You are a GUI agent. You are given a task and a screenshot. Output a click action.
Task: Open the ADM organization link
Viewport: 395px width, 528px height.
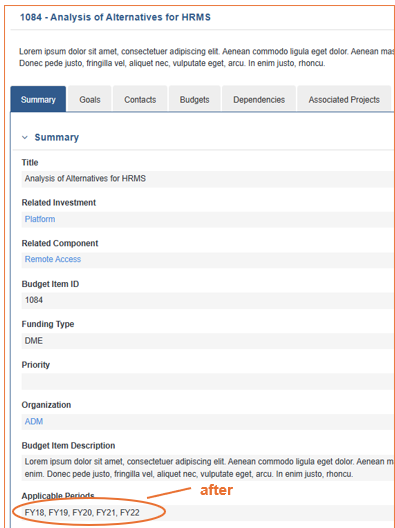click(x=34, y=421)
